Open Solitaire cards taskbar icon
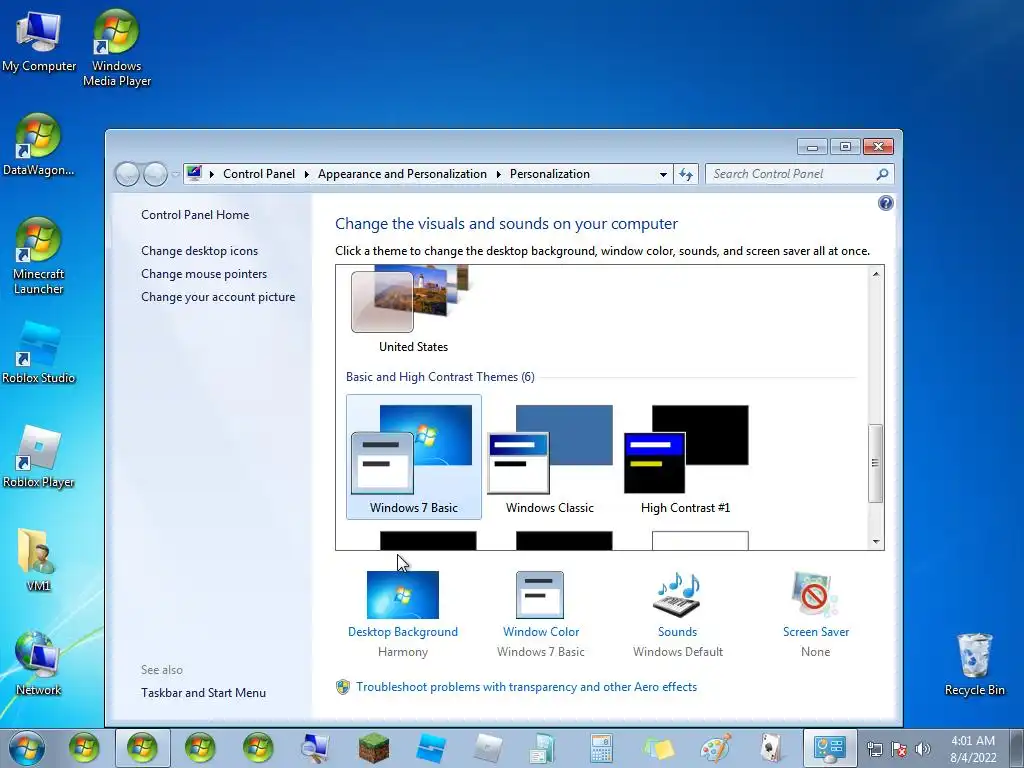This screenshot has height=768, width=1024. 771,748
